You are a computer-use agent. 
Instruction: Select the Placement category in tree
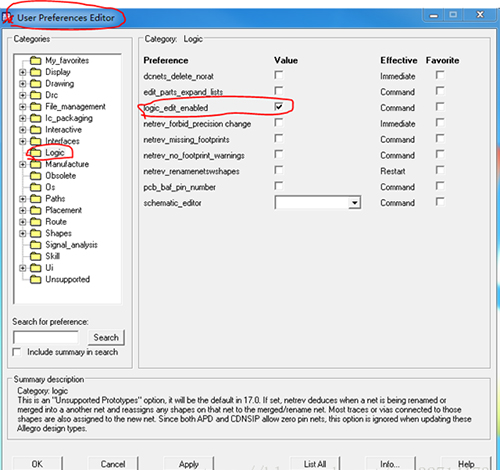64,210
